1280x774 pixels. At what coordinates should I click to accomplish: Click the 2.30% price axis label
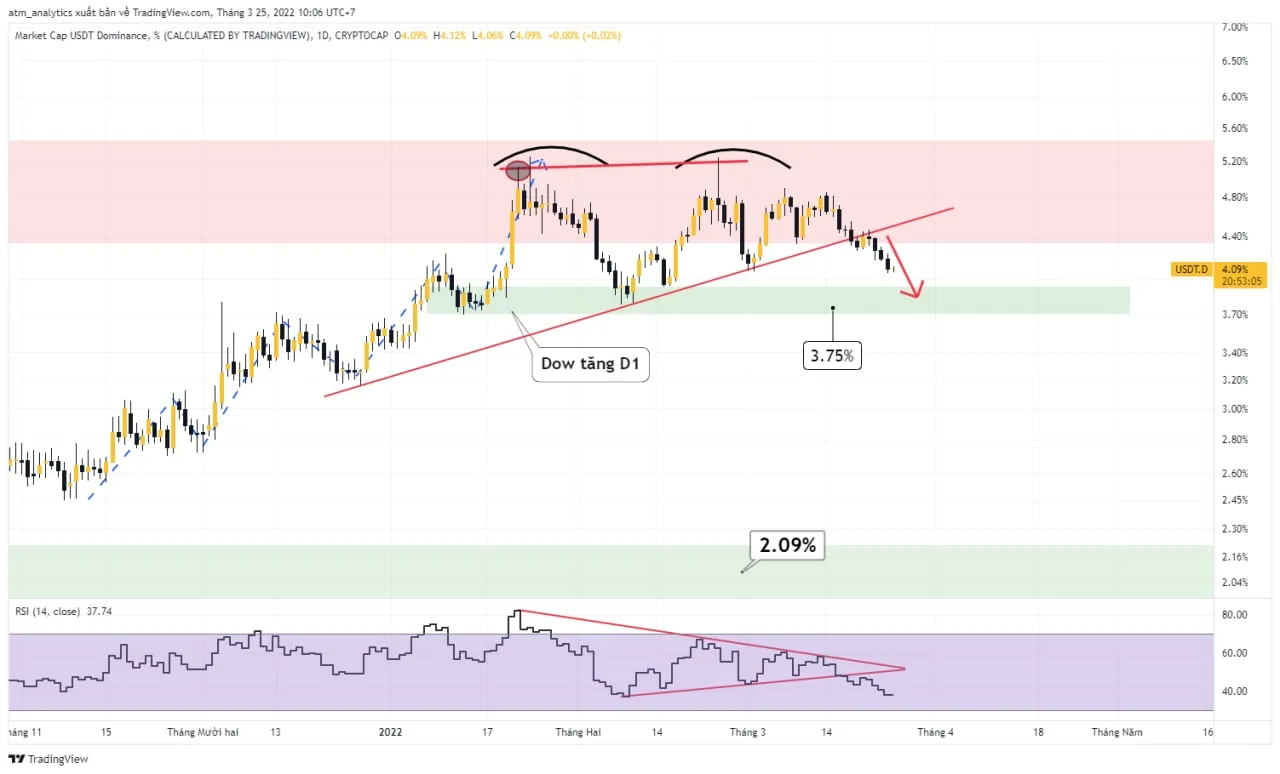pyautogui.click(x=1235, y=529)
